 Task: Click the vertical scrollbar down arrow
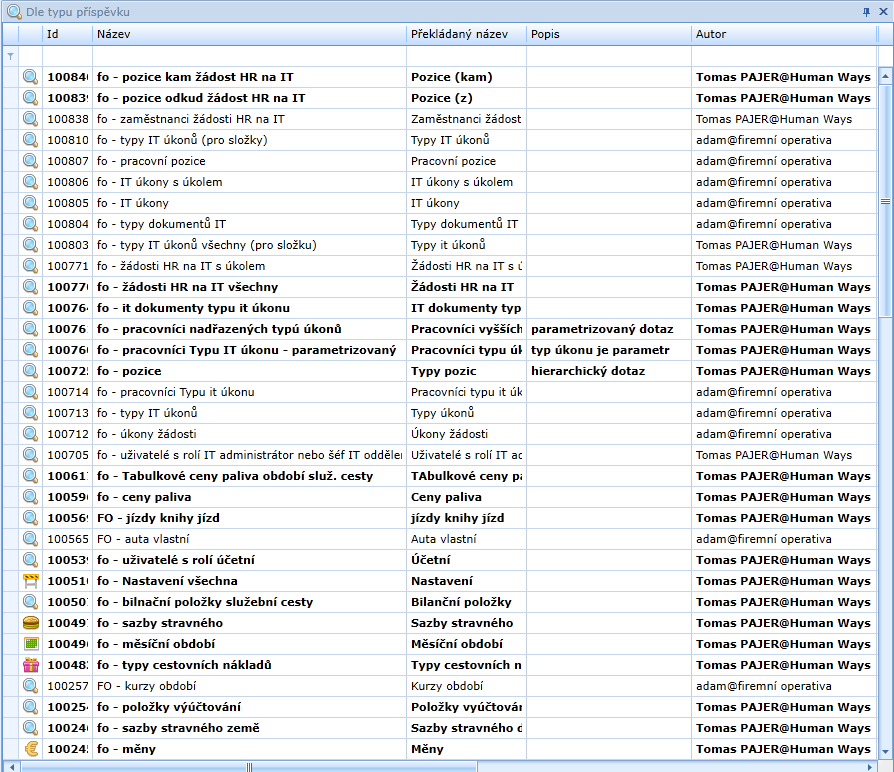coord(885,751)
